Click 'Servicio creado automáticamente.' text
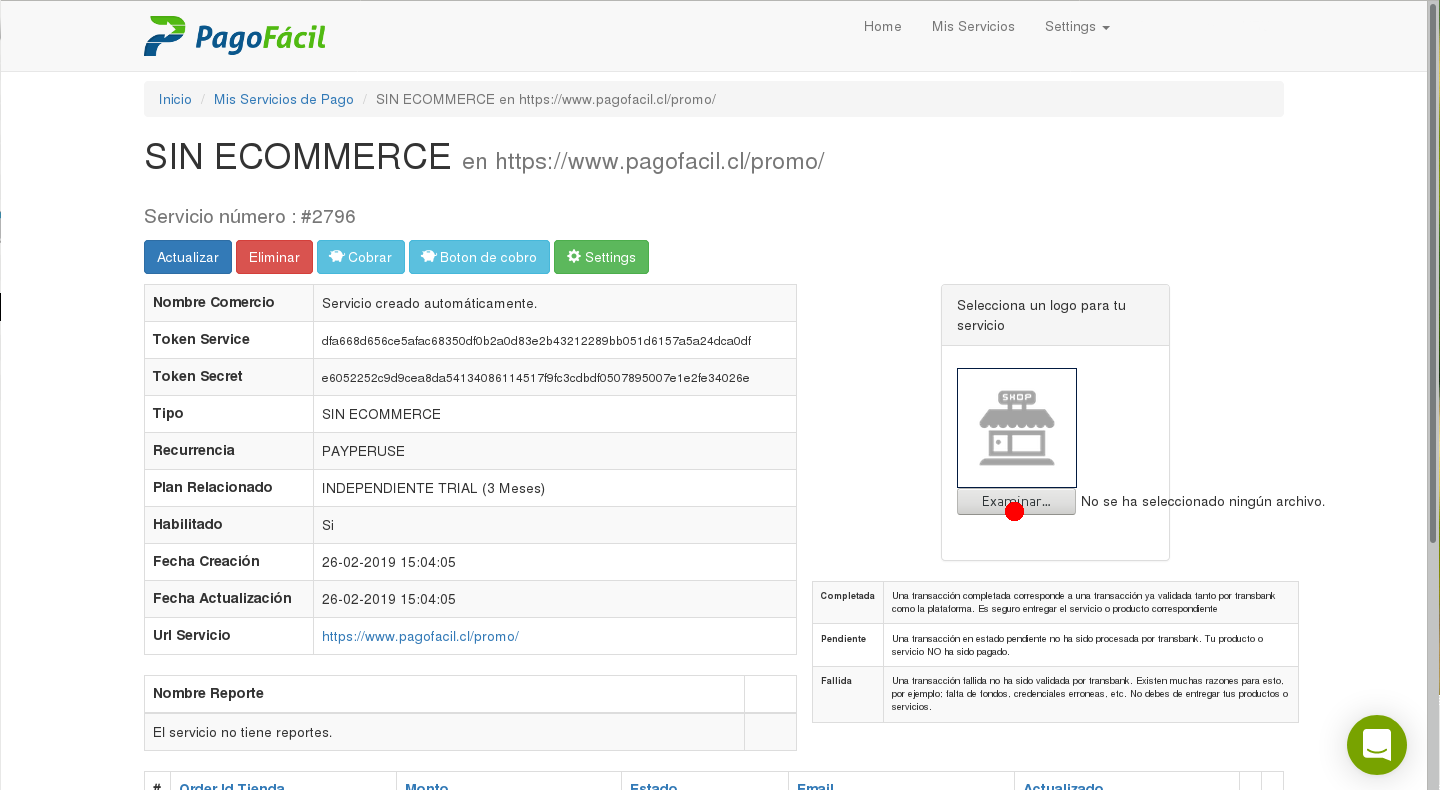 pyautogui.click(x=429, y=303)
